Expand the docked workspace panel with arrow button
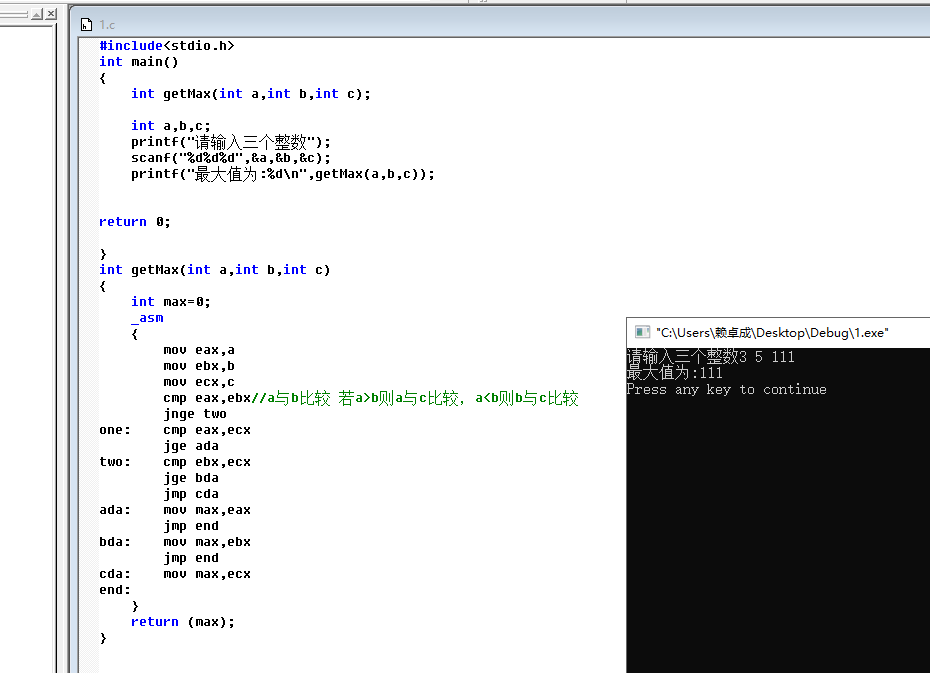930x673 pixels. click(37, 14)
